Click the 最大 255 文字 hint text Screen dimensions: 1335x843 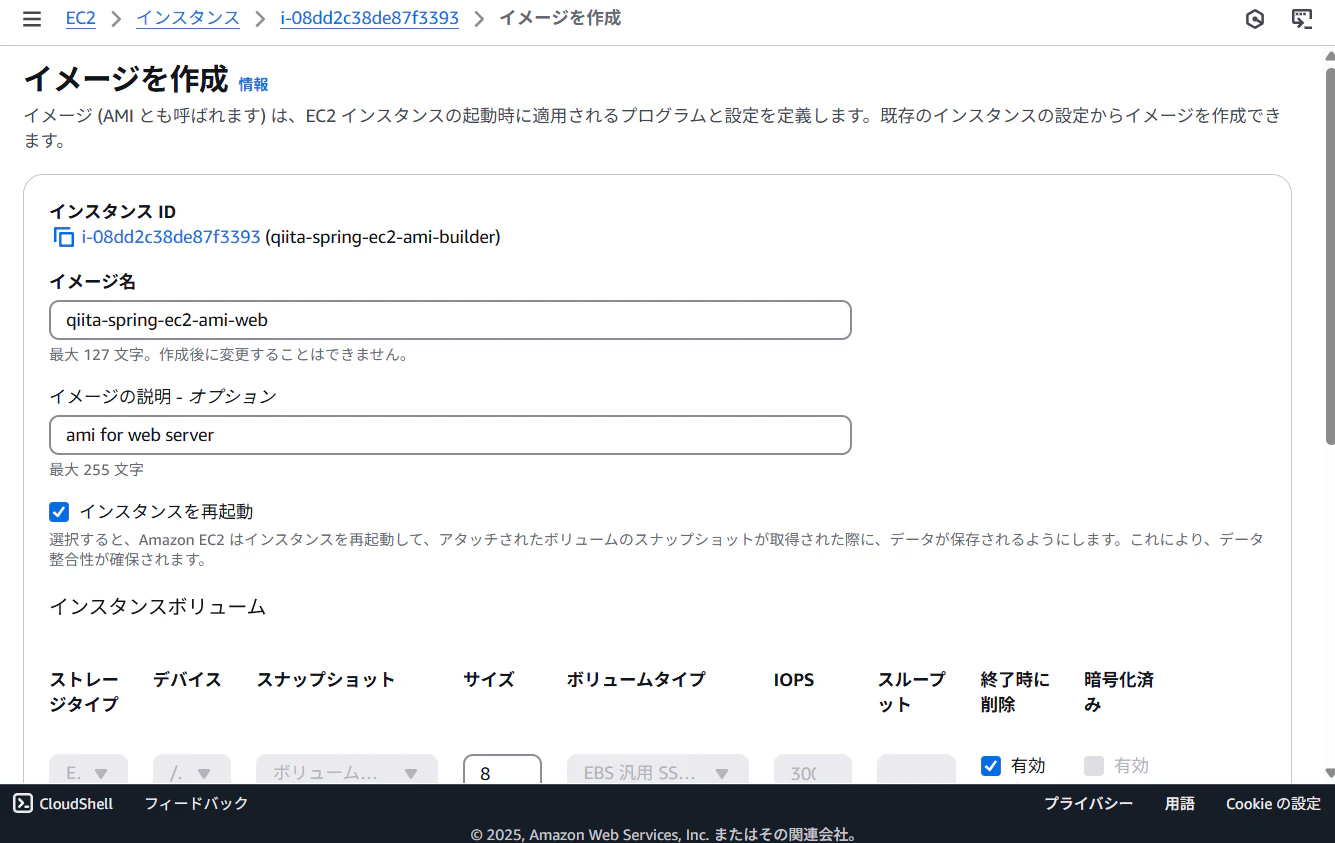click(96, 469)
